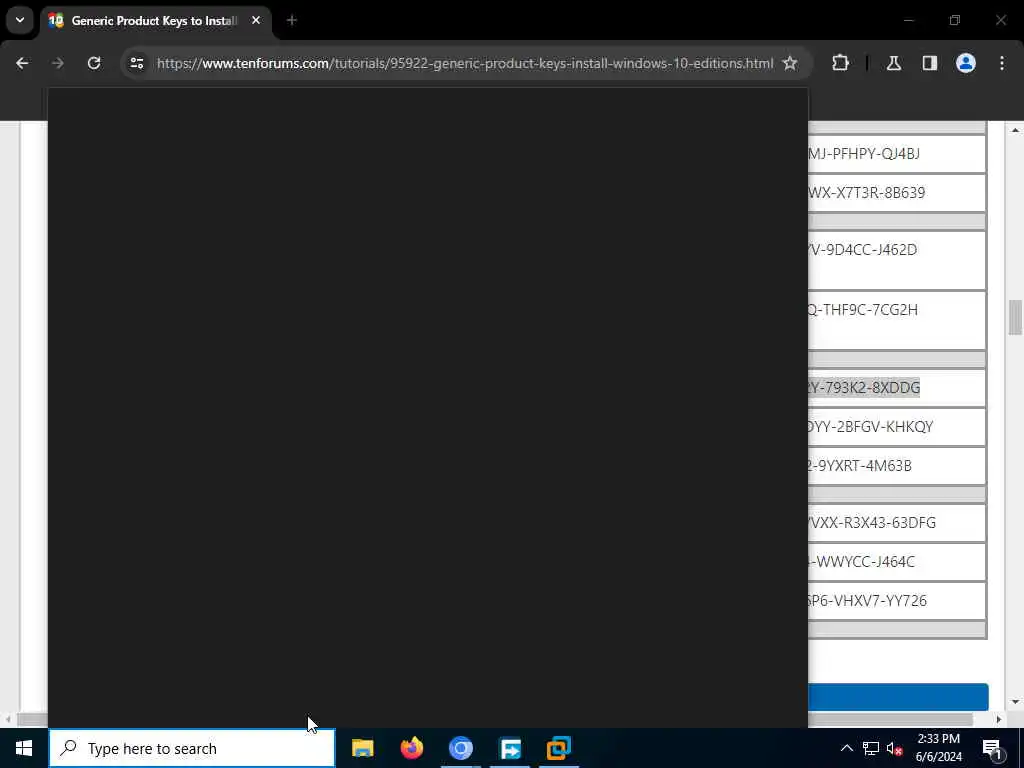Click the muted volume tray icon

pos(895,748)
